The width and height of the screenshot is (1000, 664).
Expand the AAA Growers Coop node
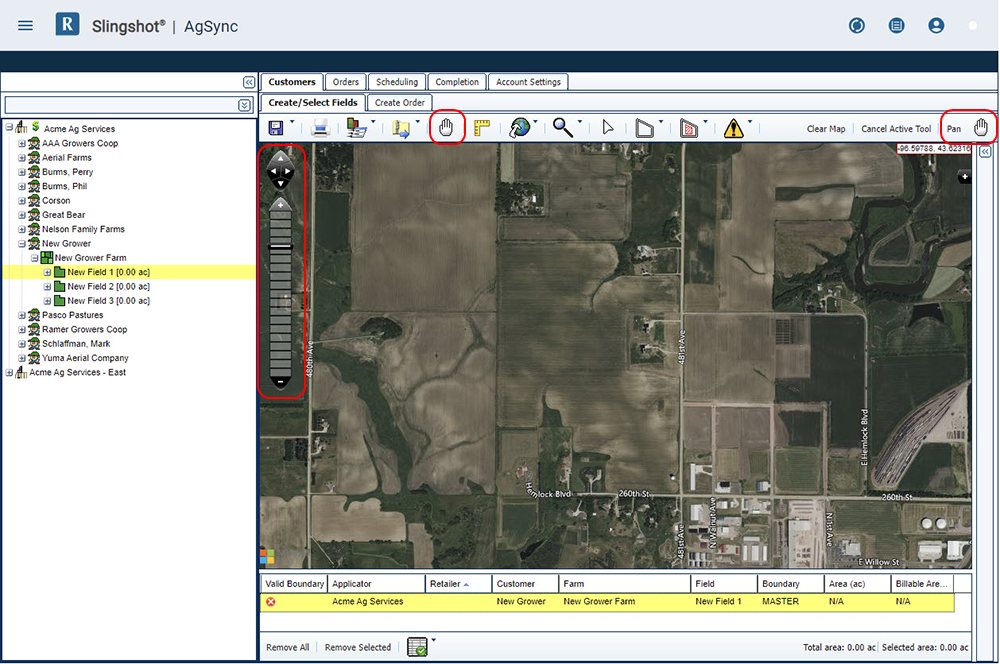(x=22, y=144)
